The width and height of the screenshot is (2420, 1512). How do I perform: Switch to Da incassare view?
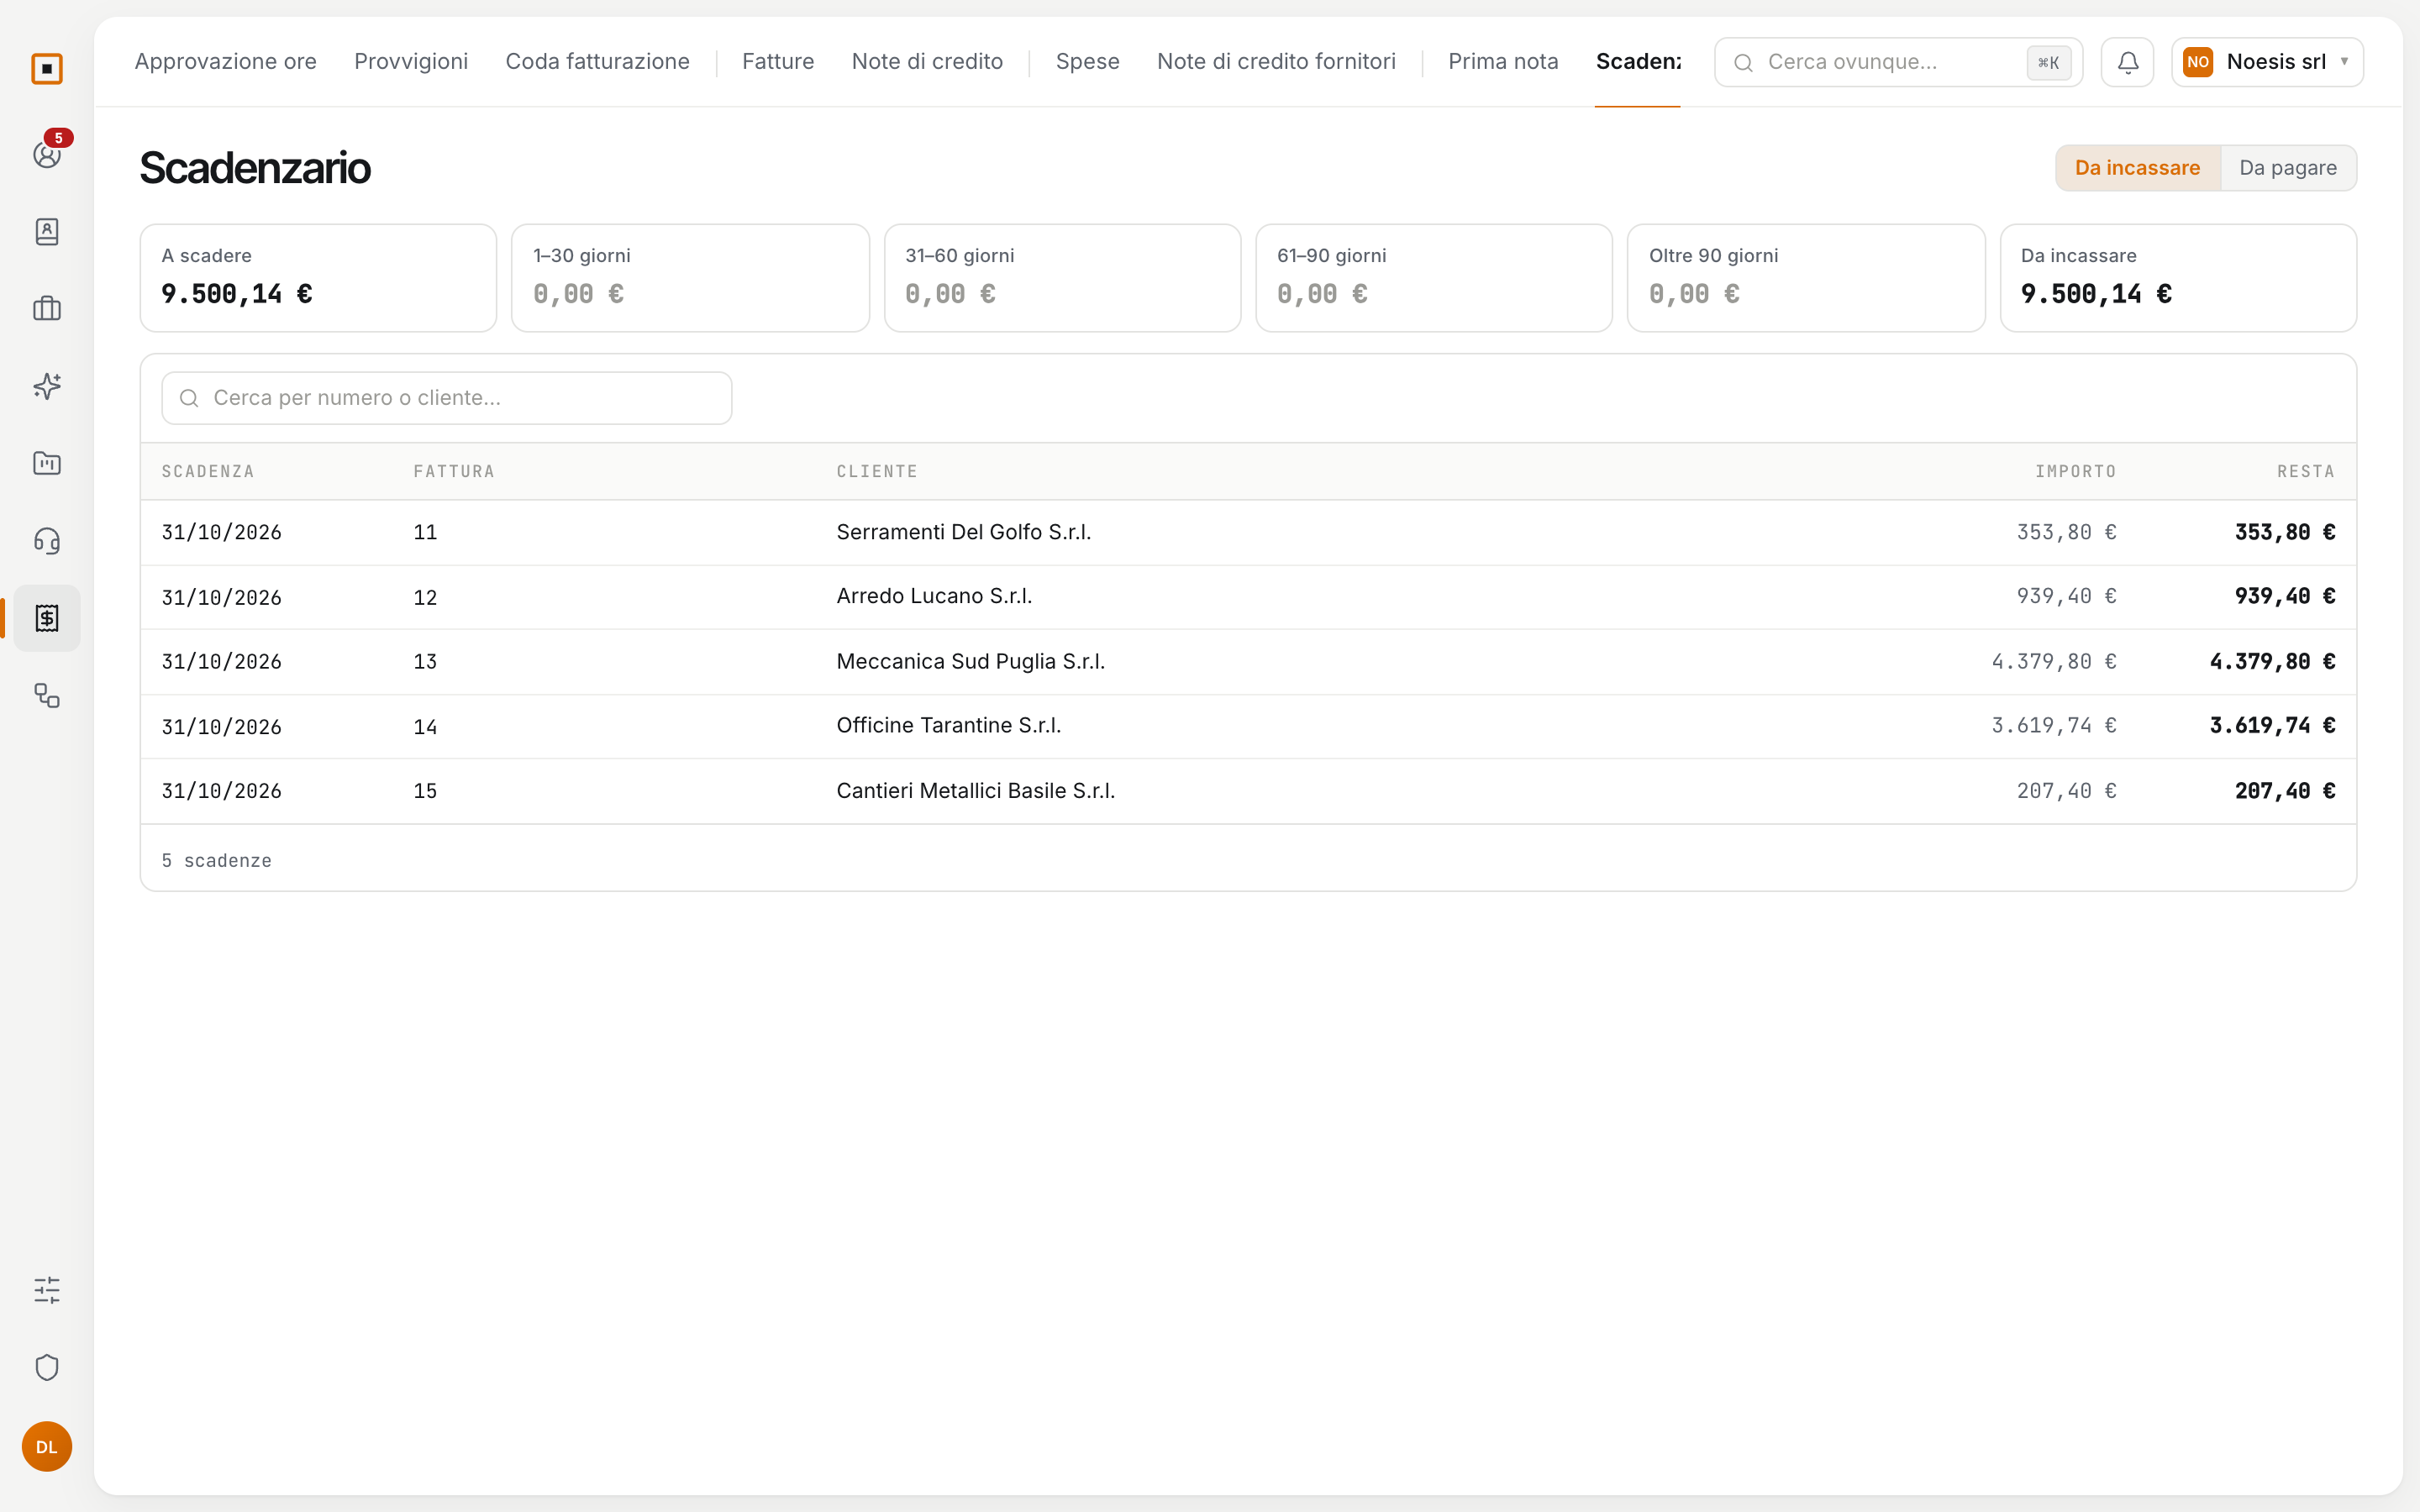pos(2137,168)
